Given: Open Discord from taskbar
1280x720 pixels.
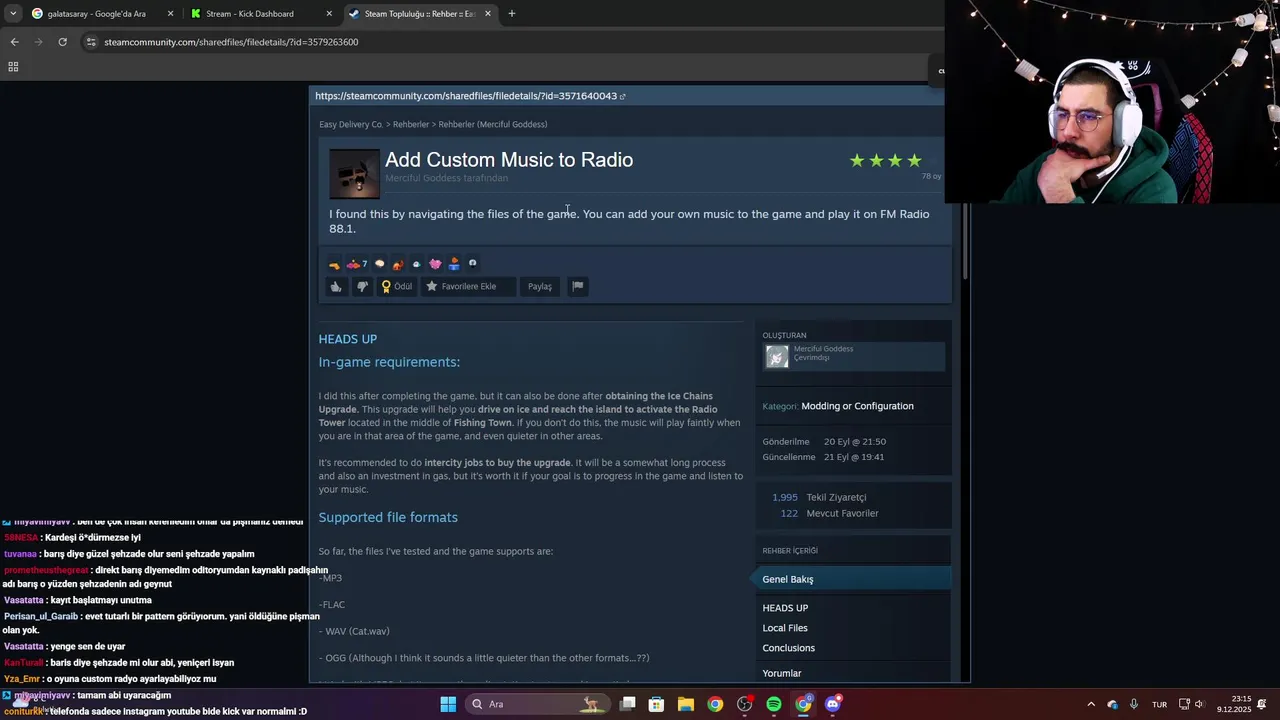Looking at the screenshot, I should coord(833,704).
